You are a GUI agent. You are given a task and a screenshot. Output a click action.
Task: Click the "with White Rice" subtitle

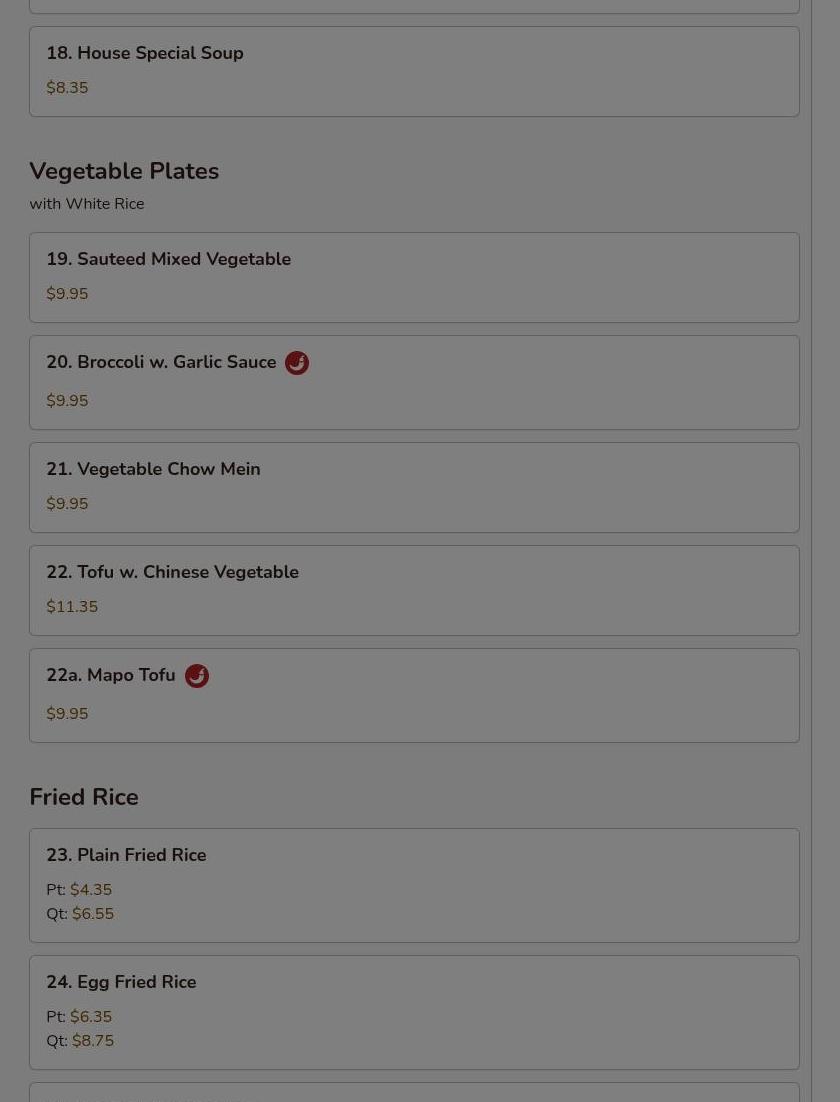(87, 204)
